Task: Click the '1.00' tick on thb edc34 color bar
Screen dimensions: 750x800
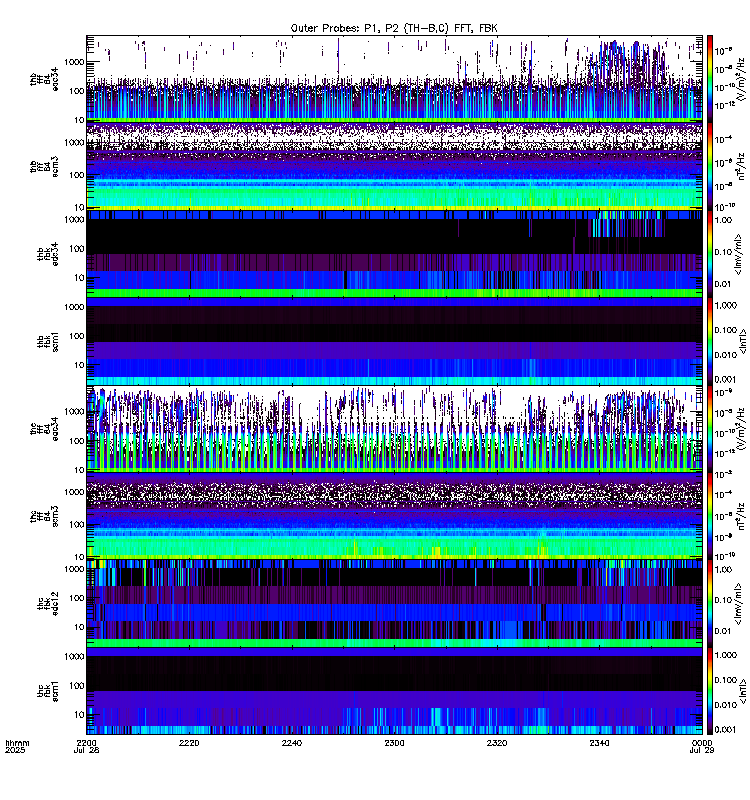Action: (723, 220)
